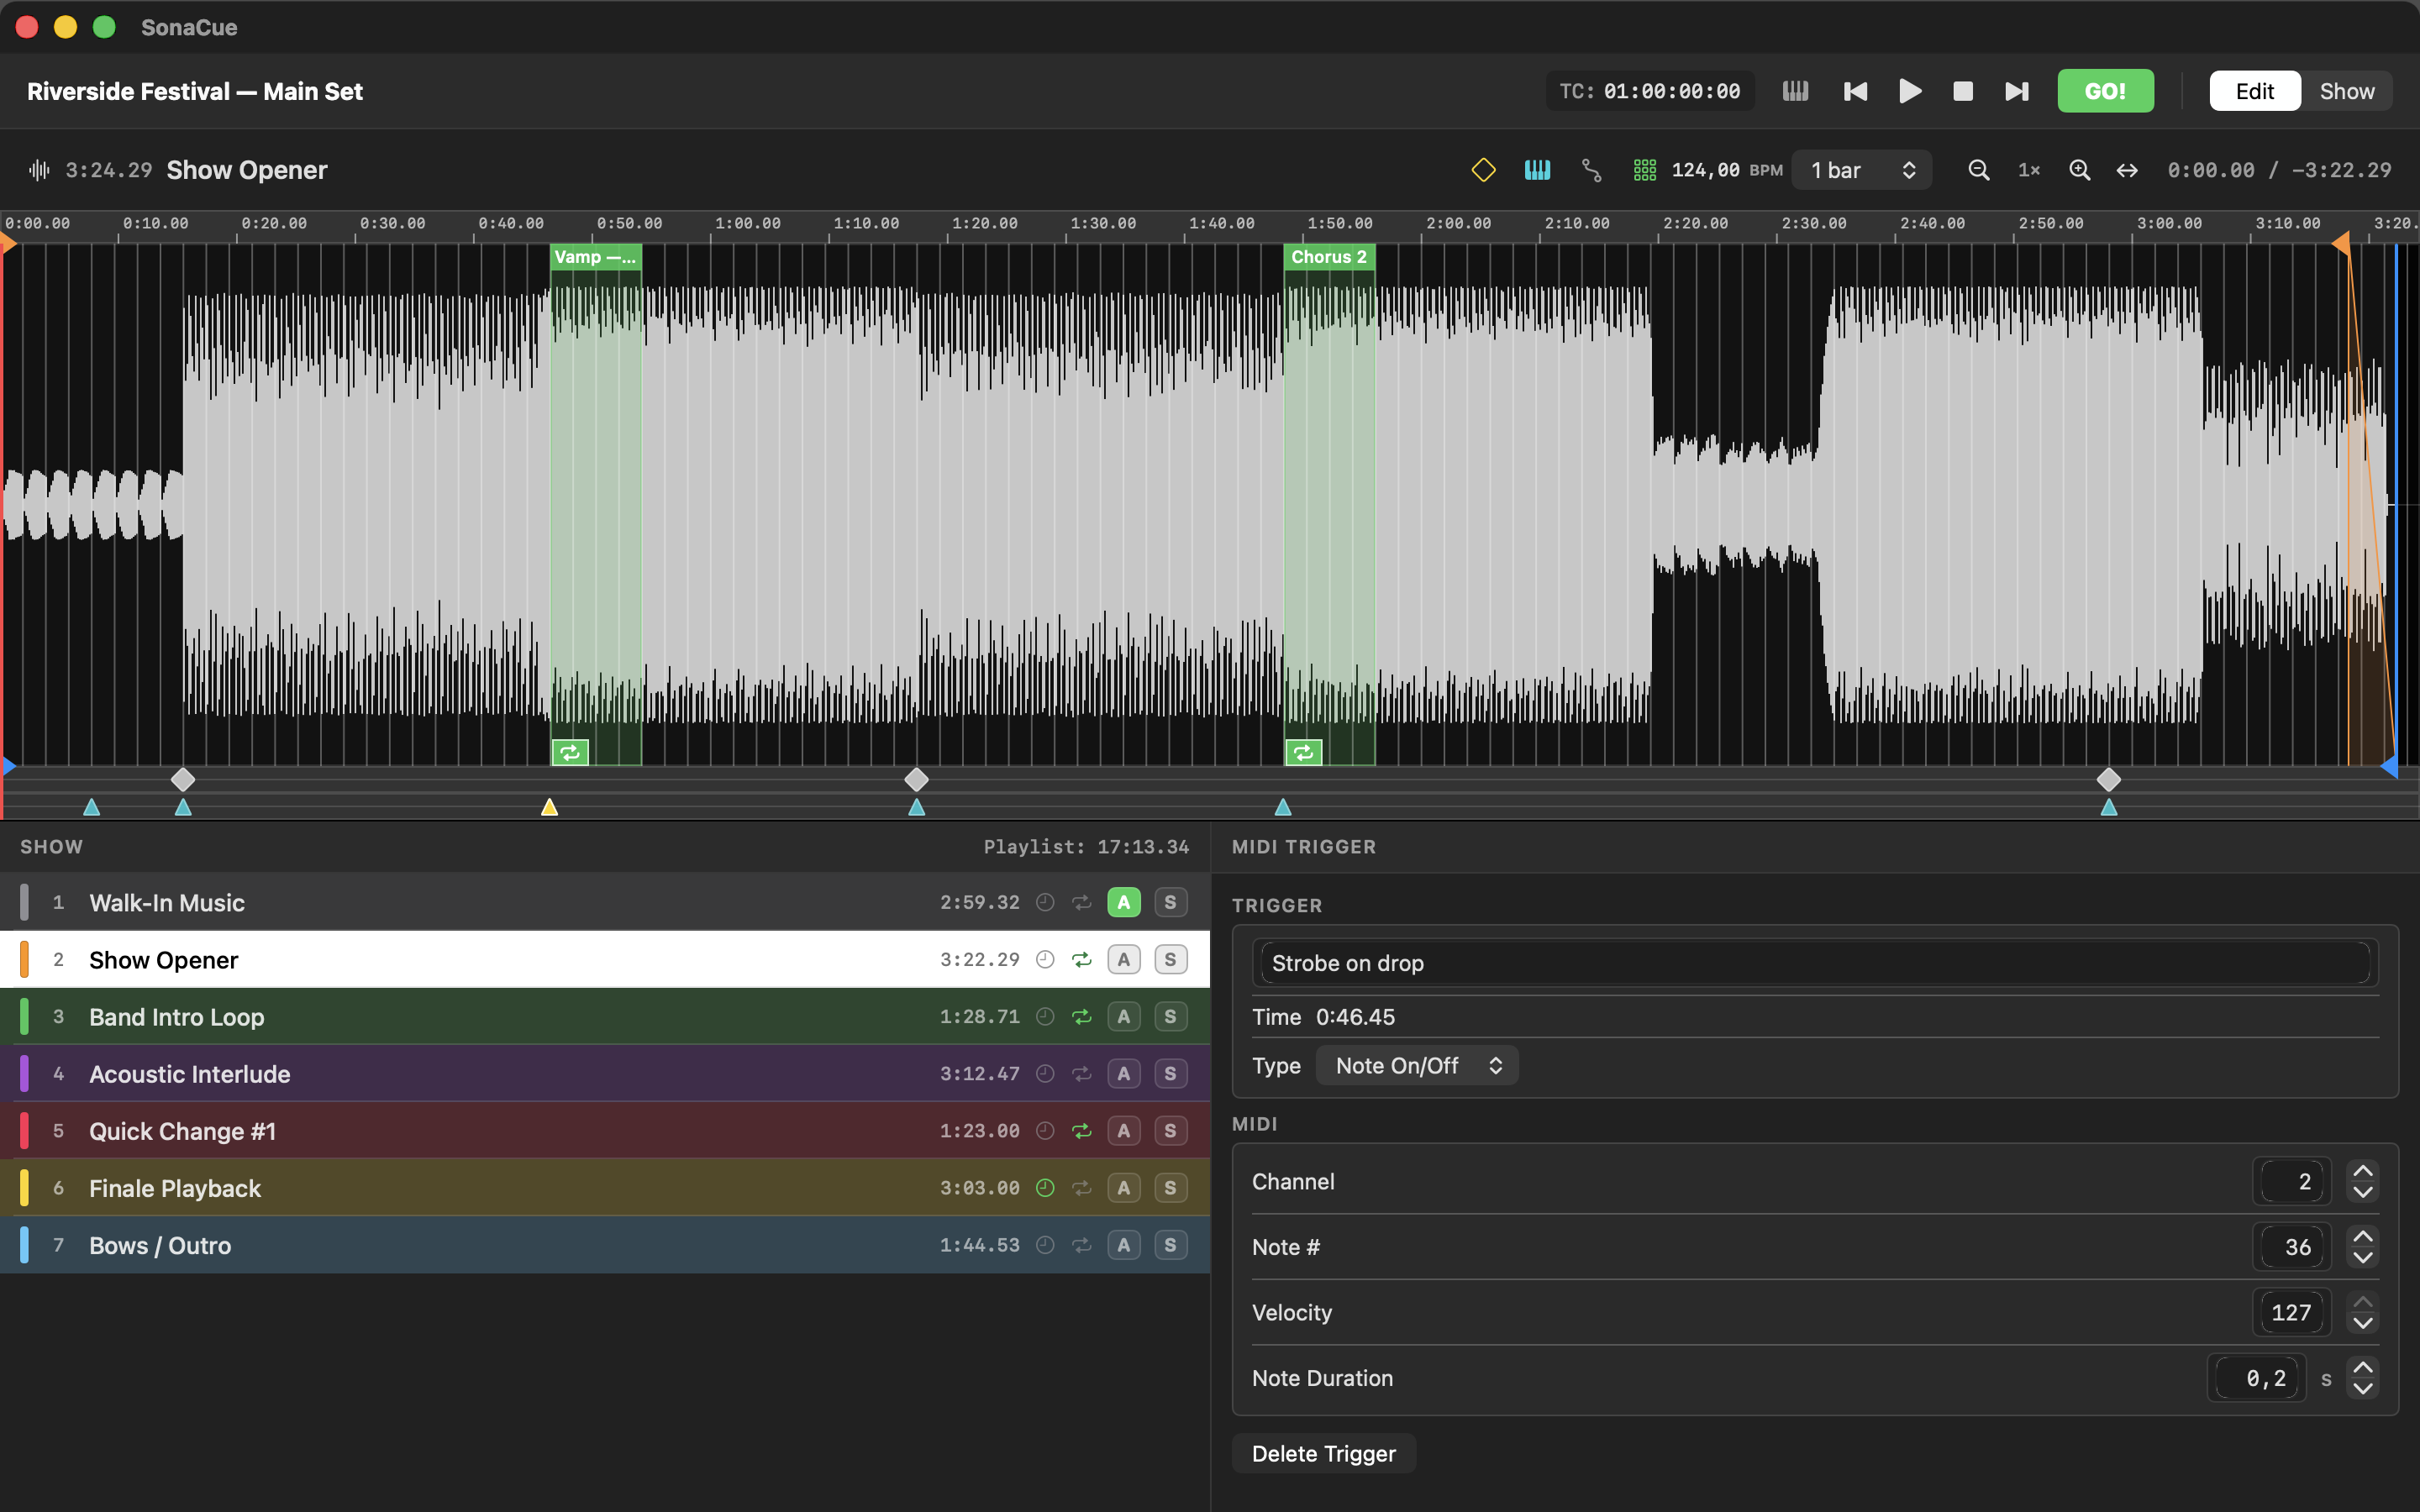Image resolution: width=2420 pixels, height=1512 pixels.
Task: Zoom in the waveform
Action: [2079, 170]
